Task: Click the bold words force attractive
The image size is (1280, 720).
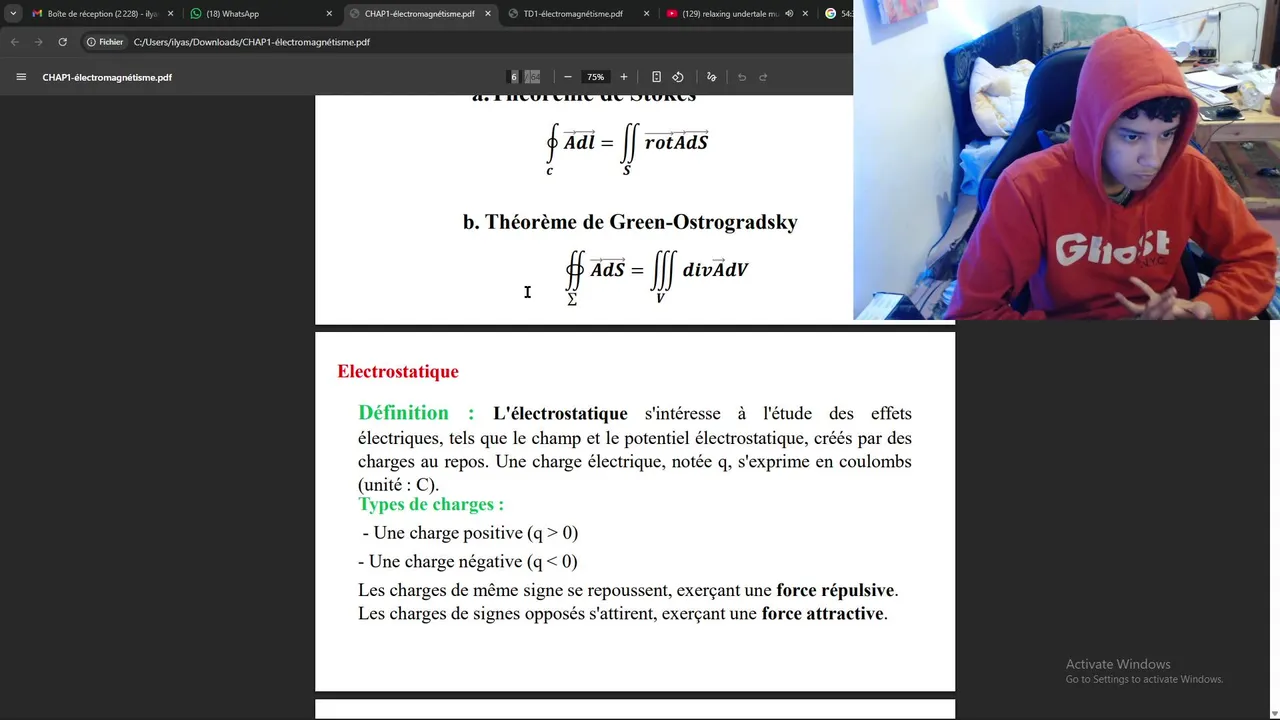Action: click(x=823, y=613)
